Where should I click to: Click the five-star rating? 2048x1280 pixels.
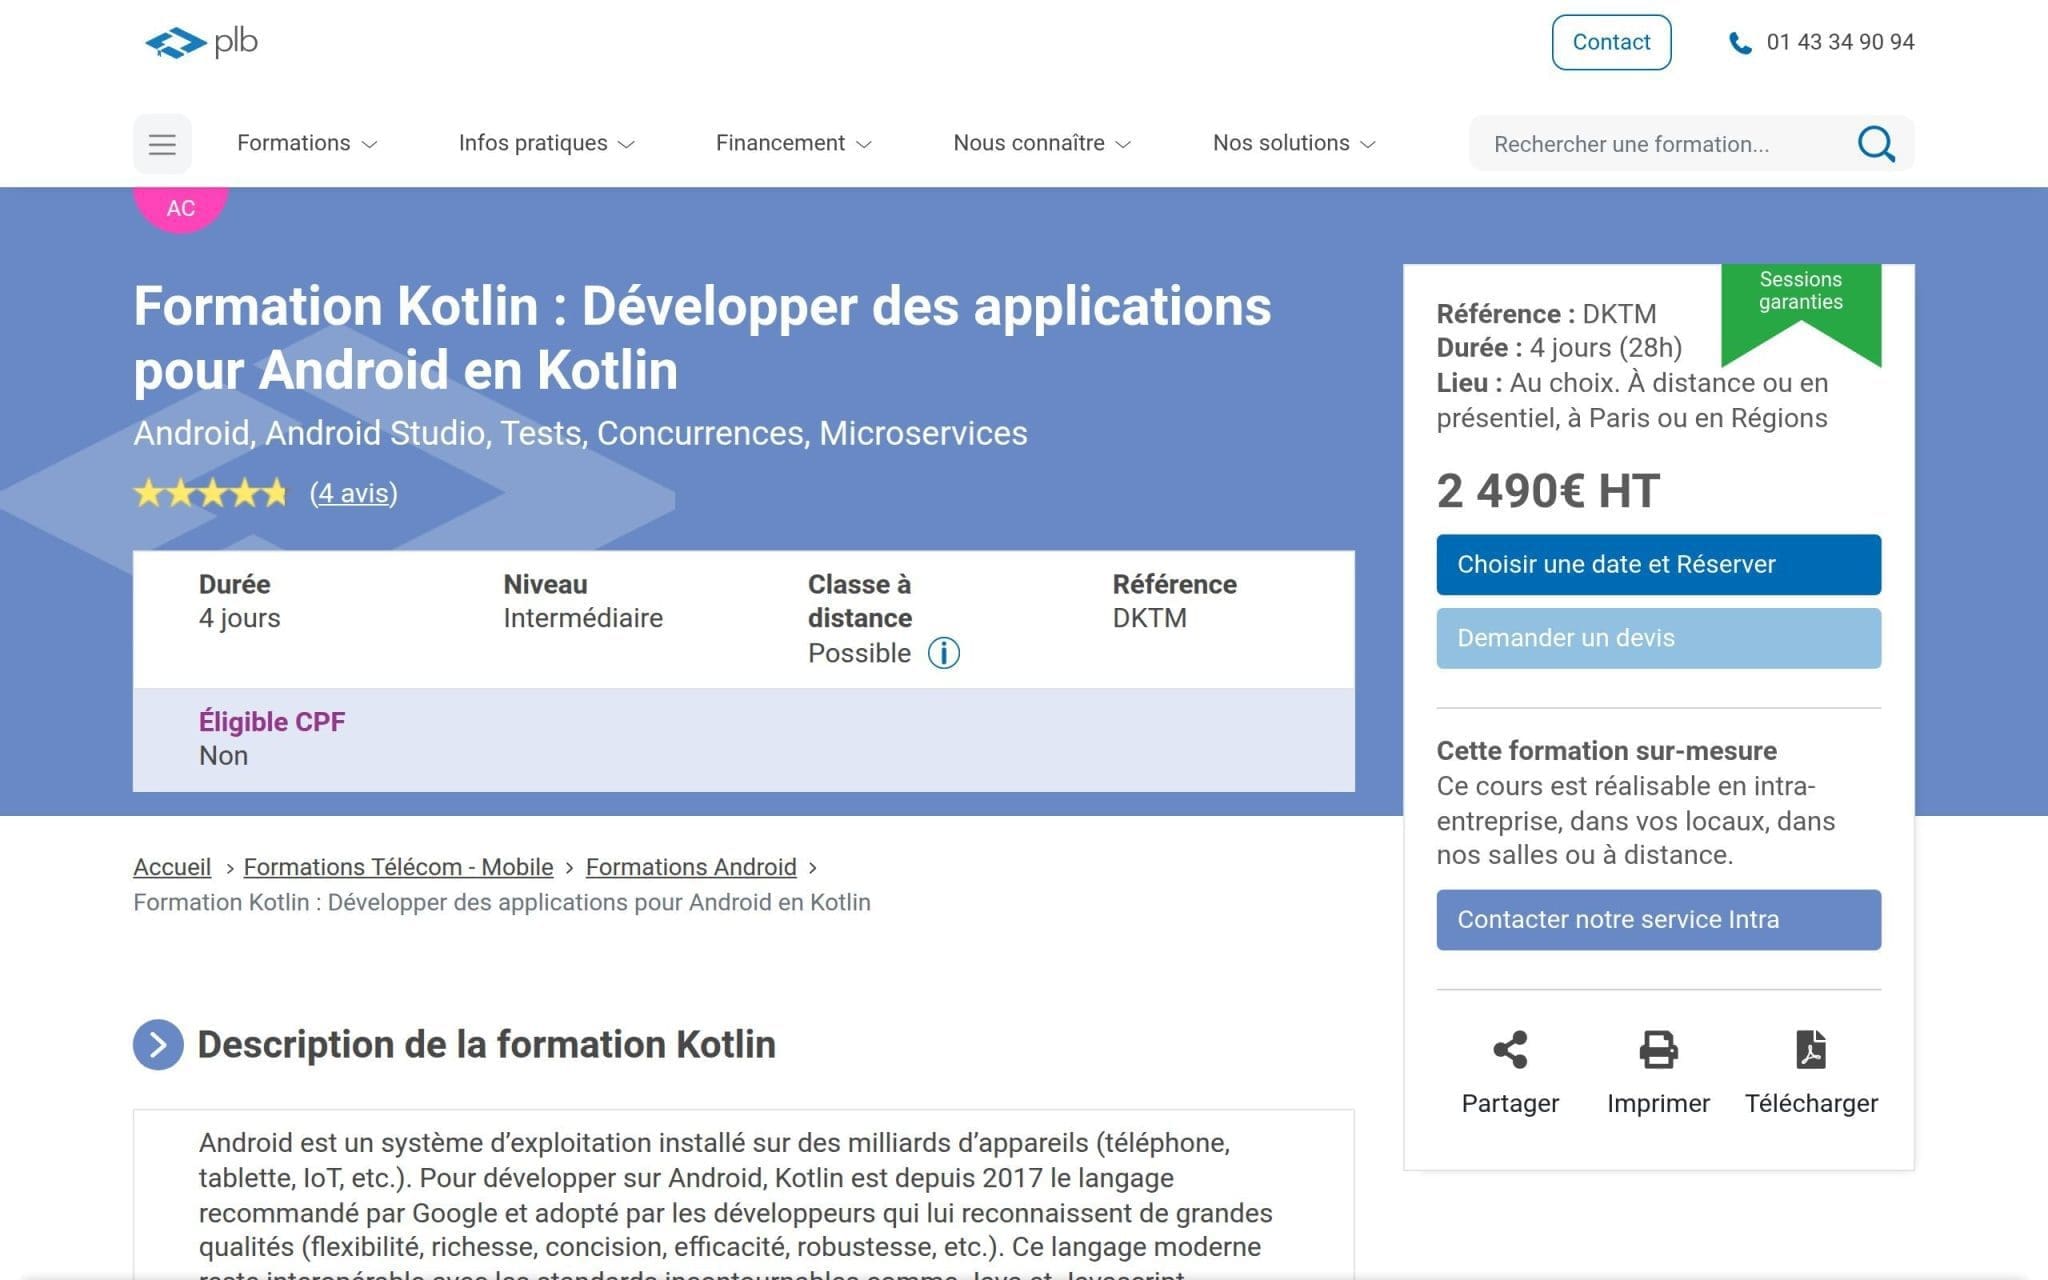211,493
